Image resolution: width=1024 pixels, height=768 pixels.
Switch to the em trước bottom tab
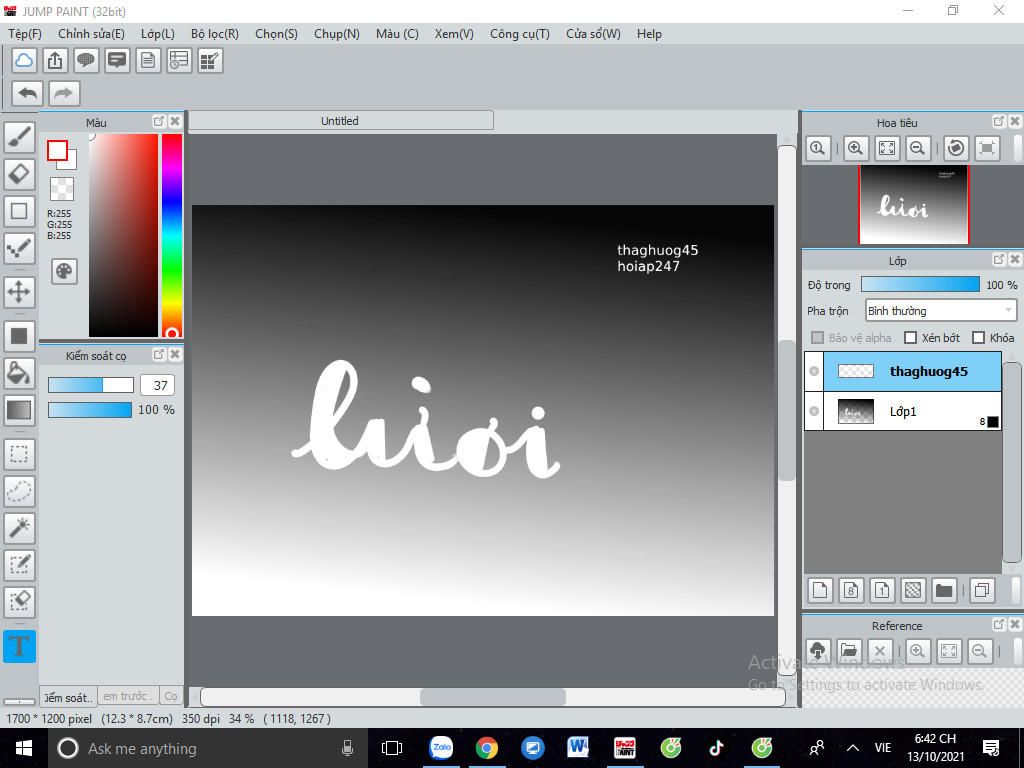(x=128, y=696)
